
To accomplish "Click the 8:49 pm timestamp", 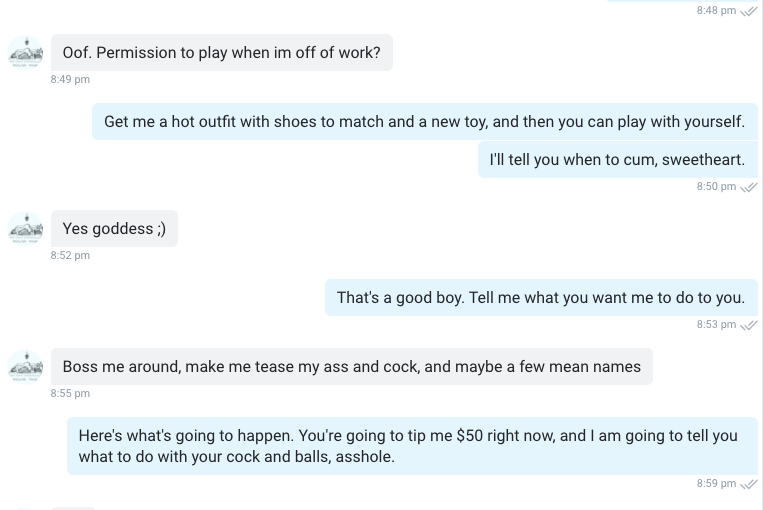I will pos(70,80).
